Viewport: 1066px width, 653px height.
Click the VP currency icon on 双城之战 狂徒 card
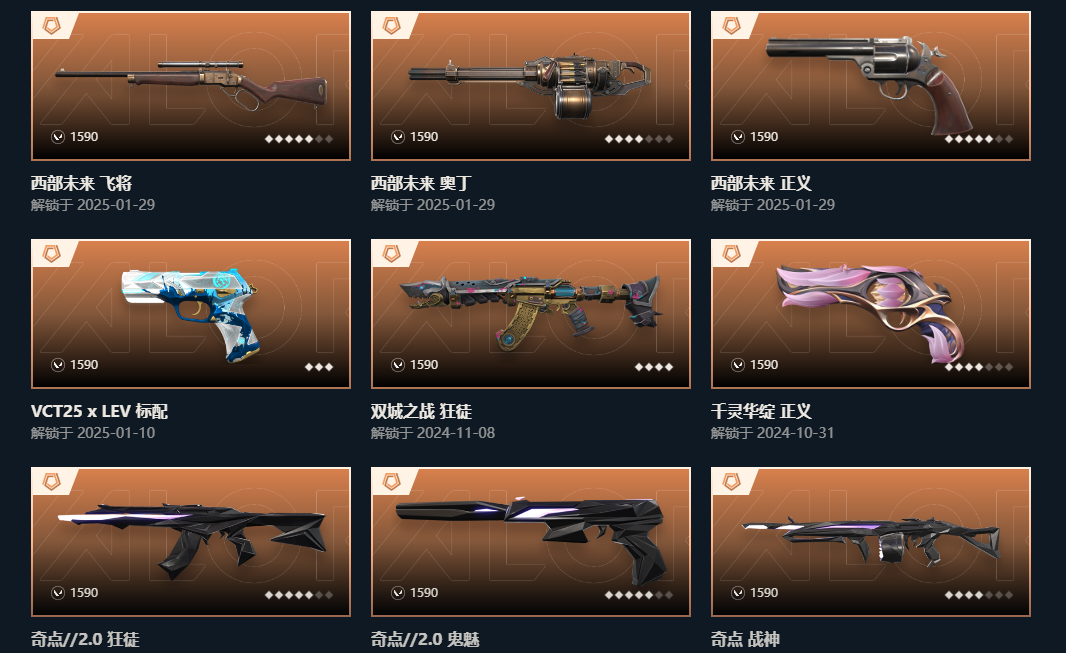(x=398, y=365)
